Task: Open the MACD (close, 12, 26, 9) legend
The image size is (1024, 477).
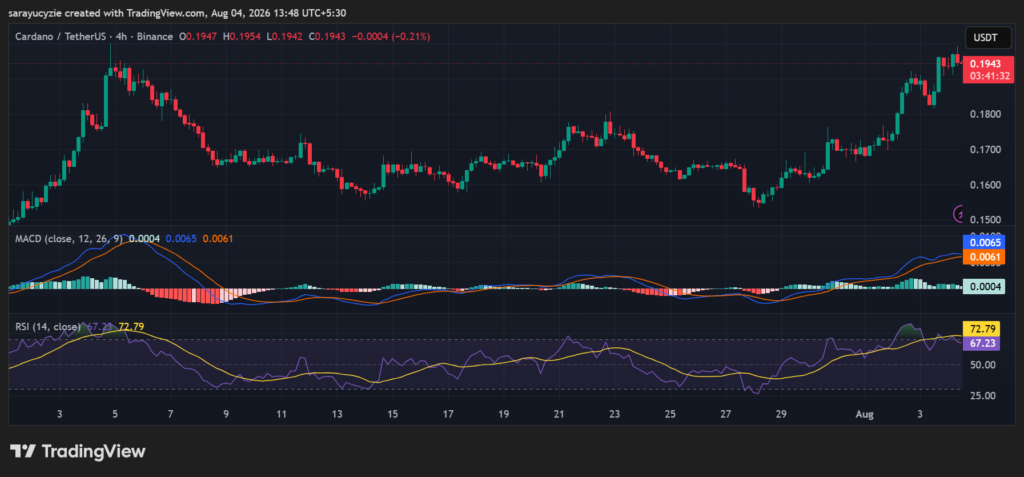Action: [x=69, y=239]
